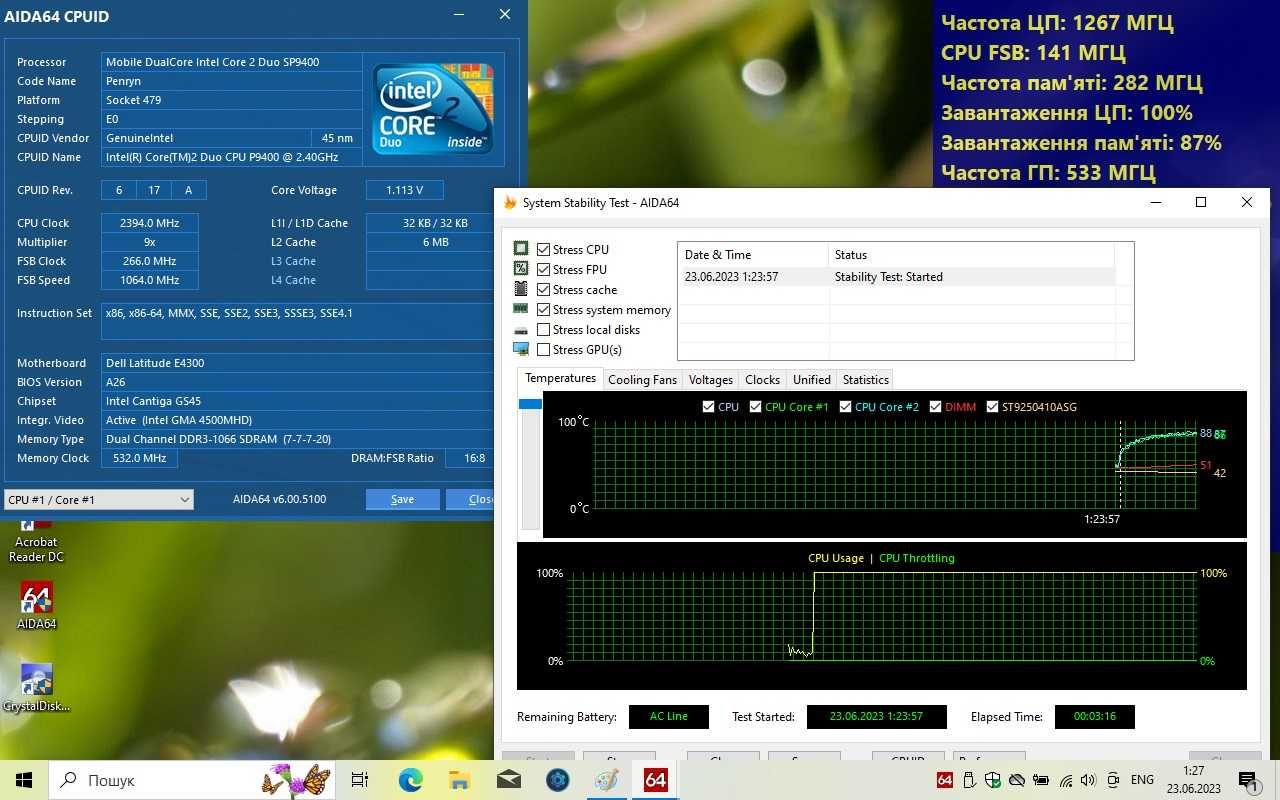The image size is (1280, 800).
Task: Click the monitor icon beside Stress GPU(s)
Action: tap(520, 349)
